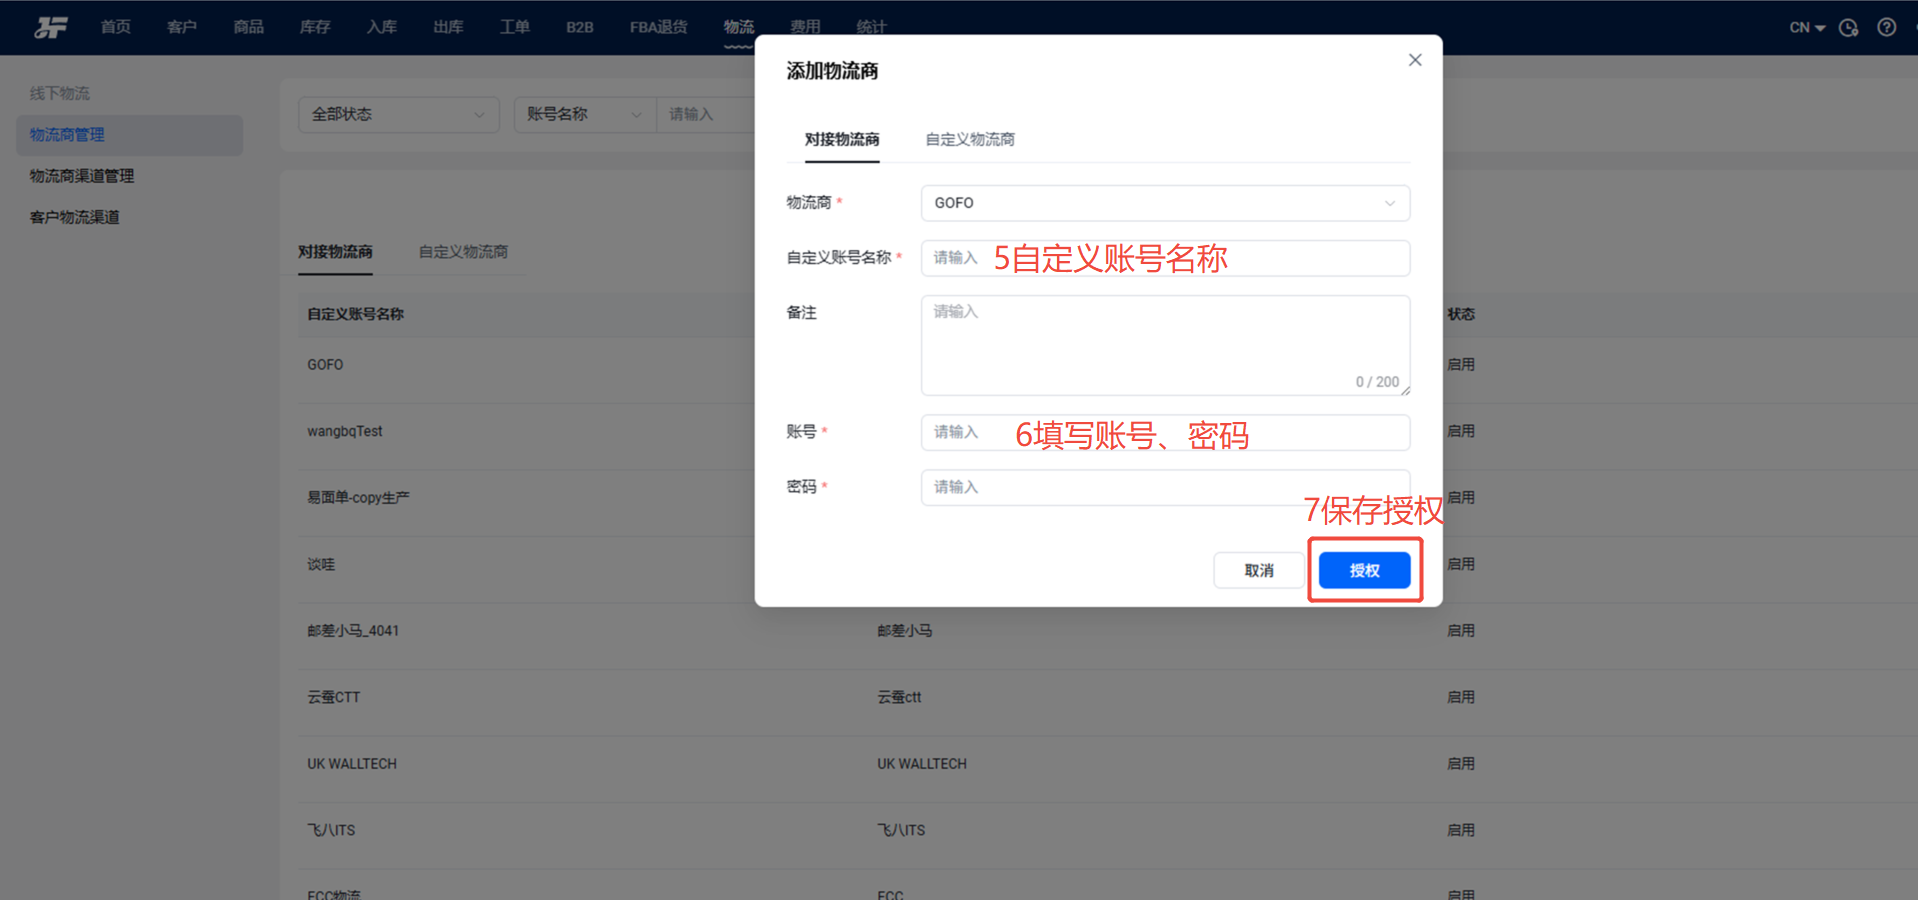Image resolution: width=1918 pixels, height=900 pixels.
Task: Focus the 自定义账号名称 input field
Action: (1165, 258)
